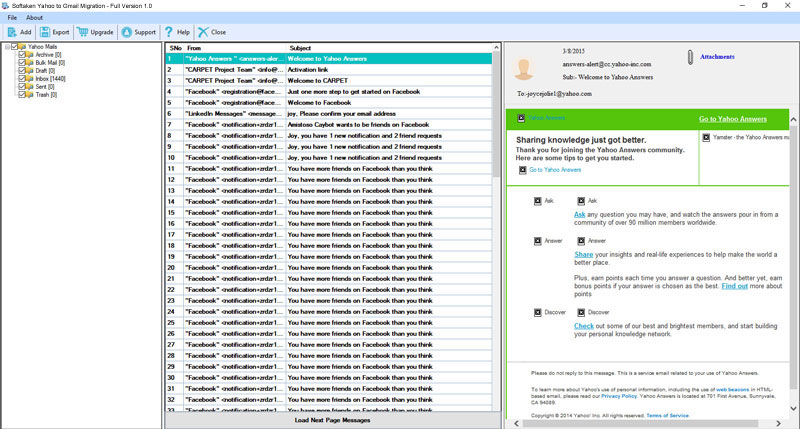The width and height of the screenshot is (800, 429).
Task: Toggle the Trash folder checkbox
Action: [x=22, y=95]
